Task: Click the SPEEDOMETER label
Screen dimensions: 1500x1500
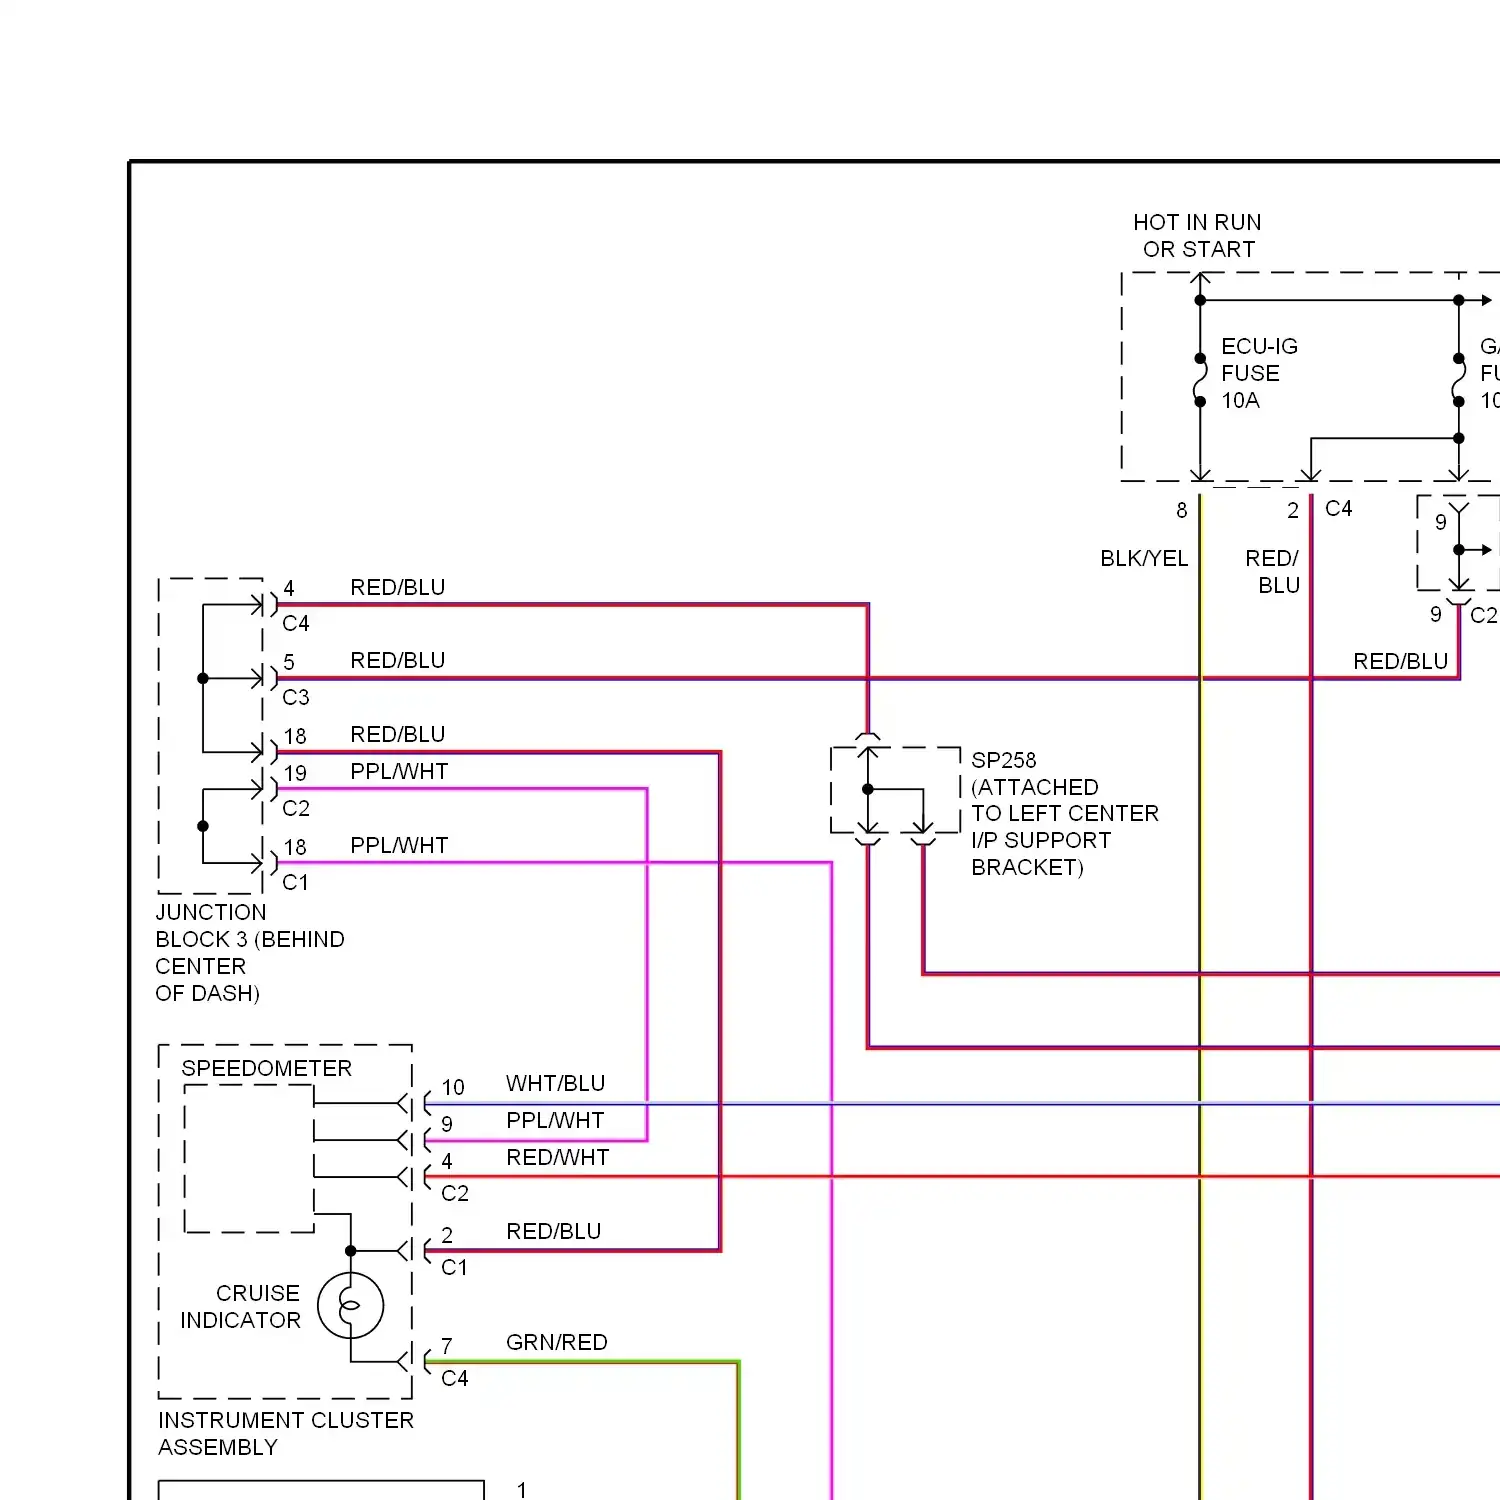Action: point(266,1068)
